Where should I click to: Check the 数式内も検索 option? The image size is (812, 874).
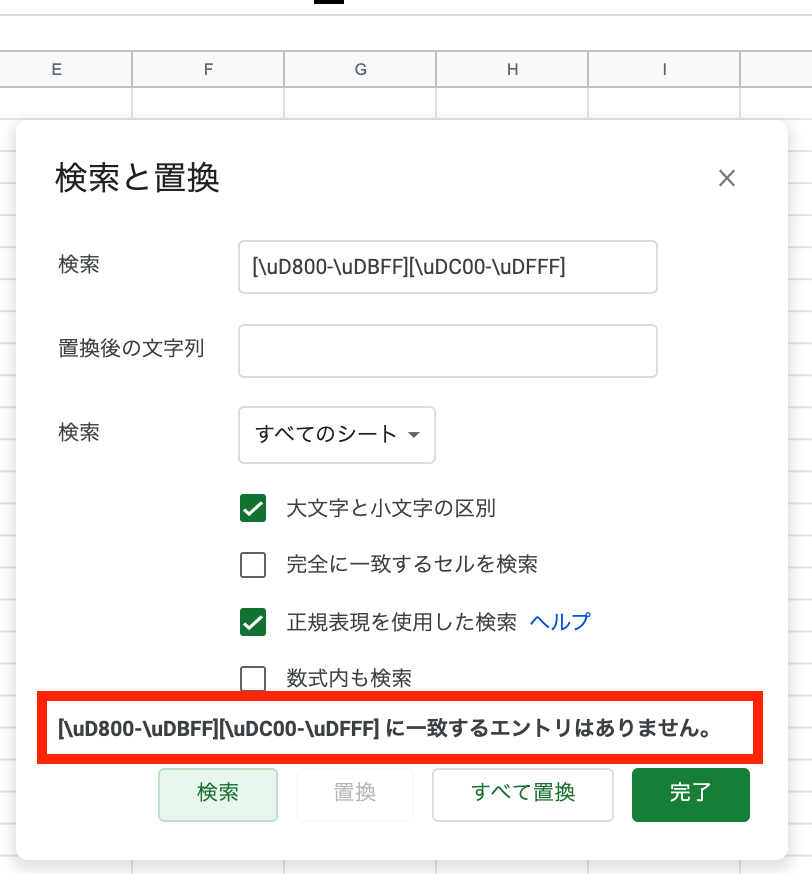253,678
